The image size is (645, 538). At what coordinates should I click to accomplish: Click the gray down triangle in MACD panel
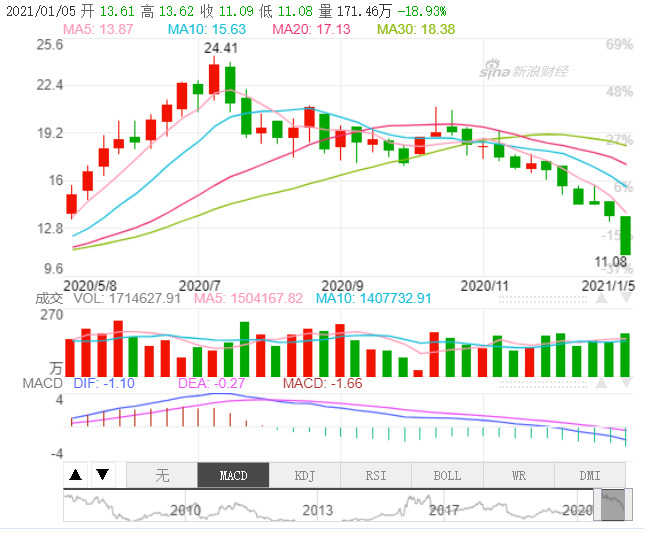(626, 383)
